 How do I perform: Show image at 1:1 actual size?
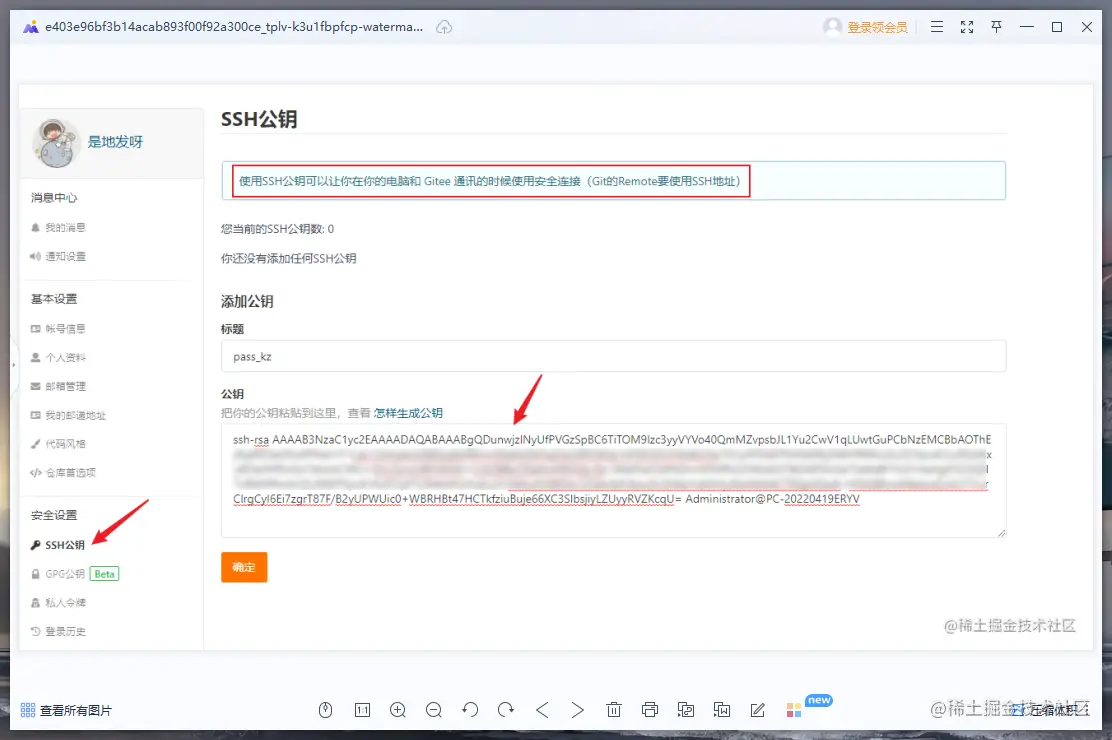click(362, 709)
